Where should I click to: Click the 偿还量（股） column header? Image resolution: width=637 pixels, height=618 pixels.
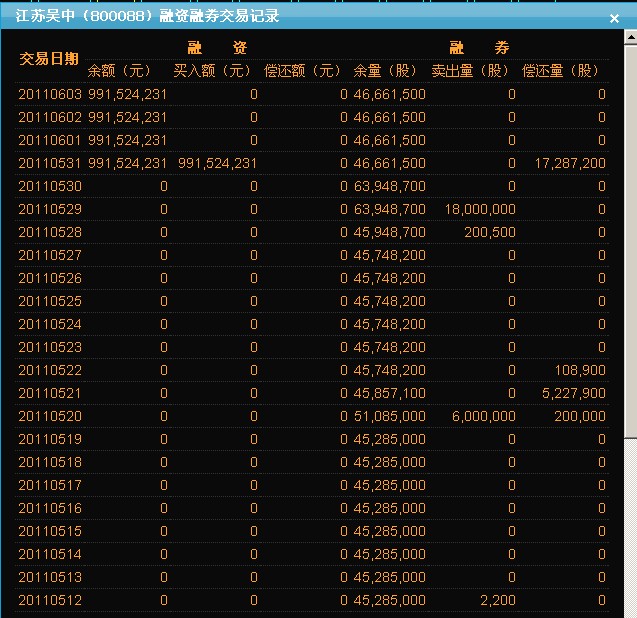click(x=561, y=71)
